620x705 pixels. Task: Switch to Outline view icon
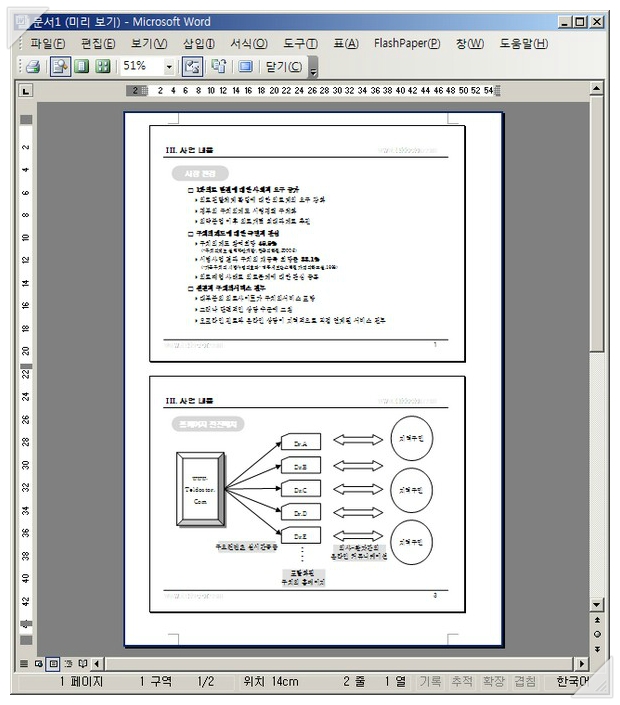tap(68, 663)
